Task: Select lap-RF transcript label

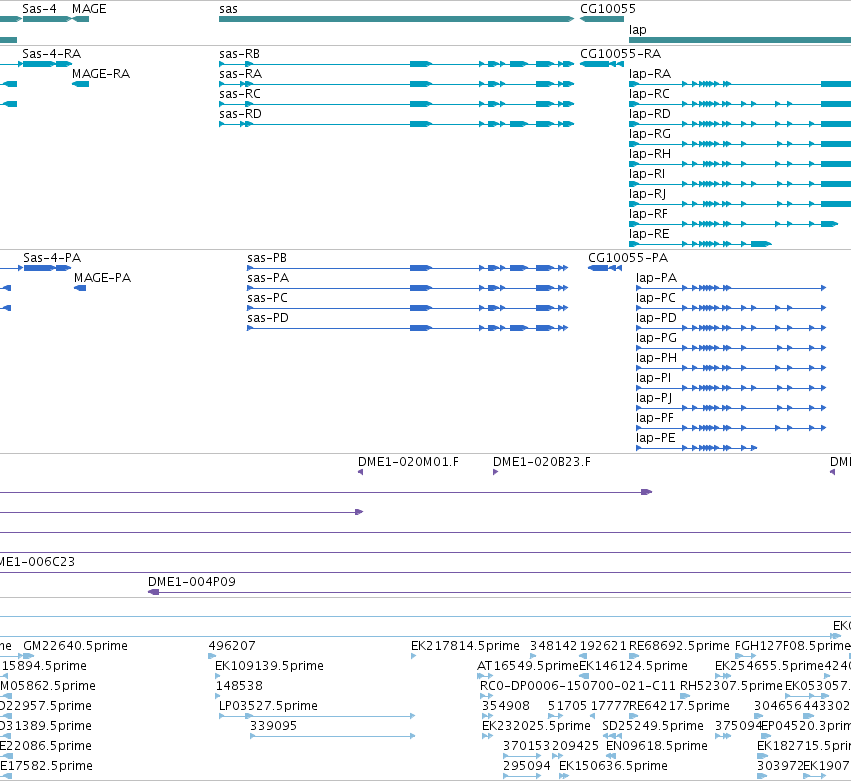Action: (x=649, y=214)
